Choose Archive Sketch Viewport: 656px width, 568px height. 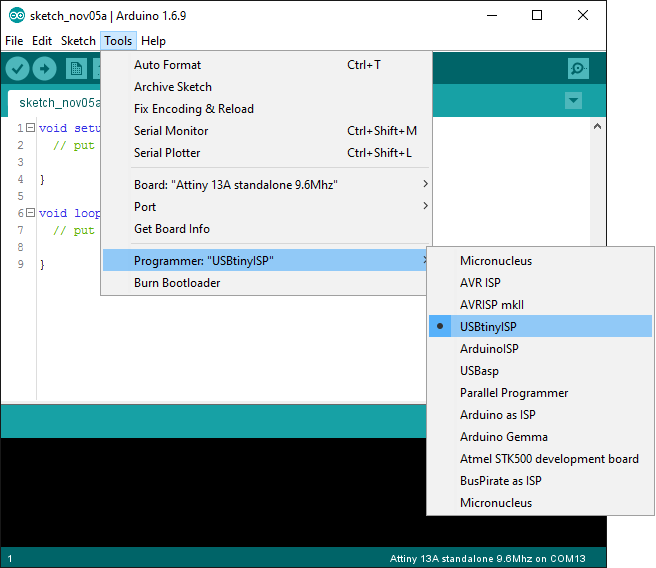point(267,87)
